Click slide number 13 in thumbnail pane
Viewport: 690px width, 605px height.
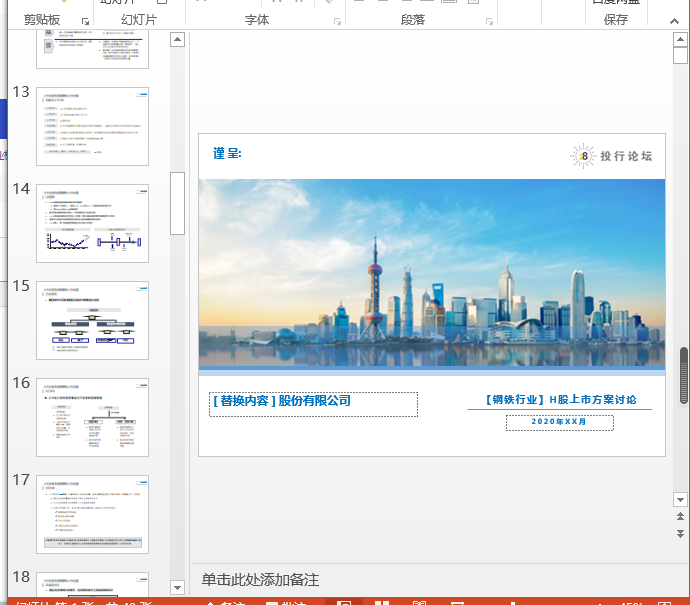[x=21, y=92]
